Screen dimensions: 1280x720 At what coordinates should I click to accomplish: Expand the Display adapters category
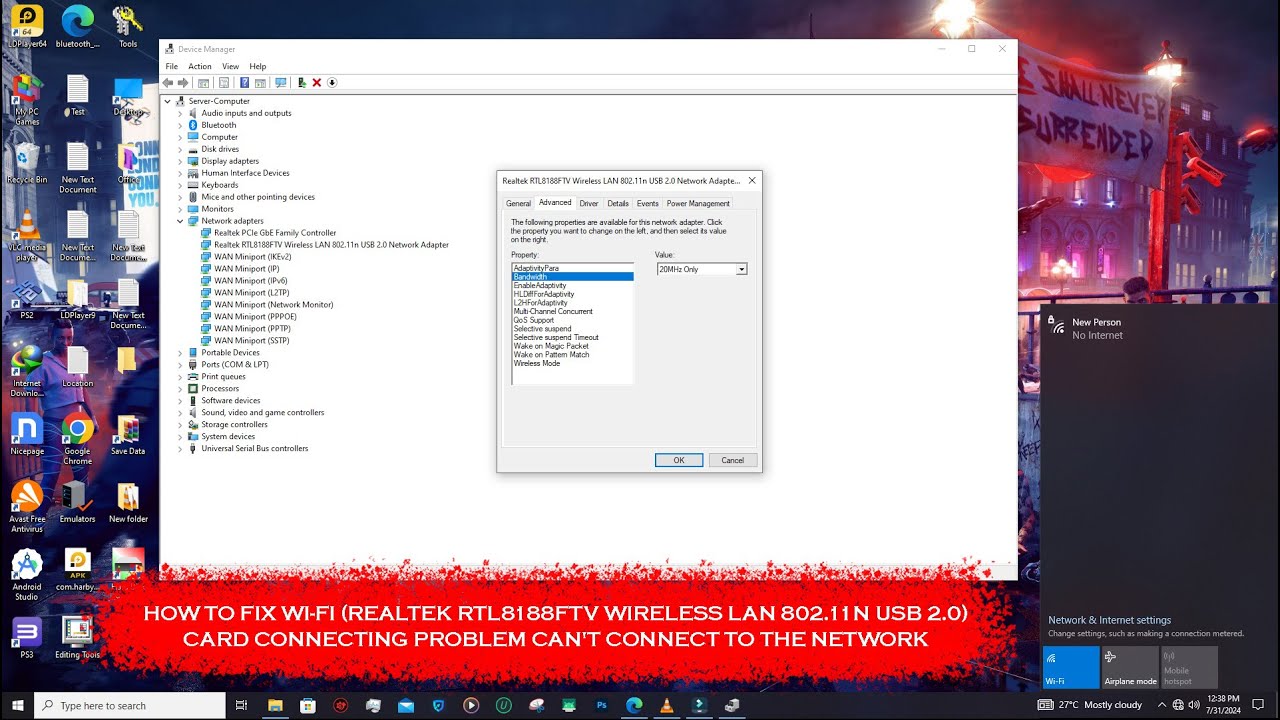180,161
